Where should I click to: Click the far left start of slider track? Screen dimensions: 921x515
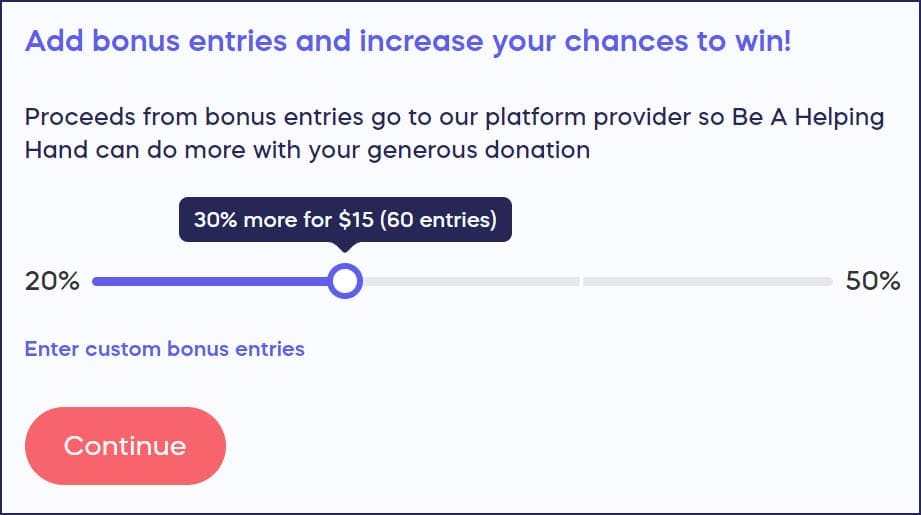pos(96,281)
